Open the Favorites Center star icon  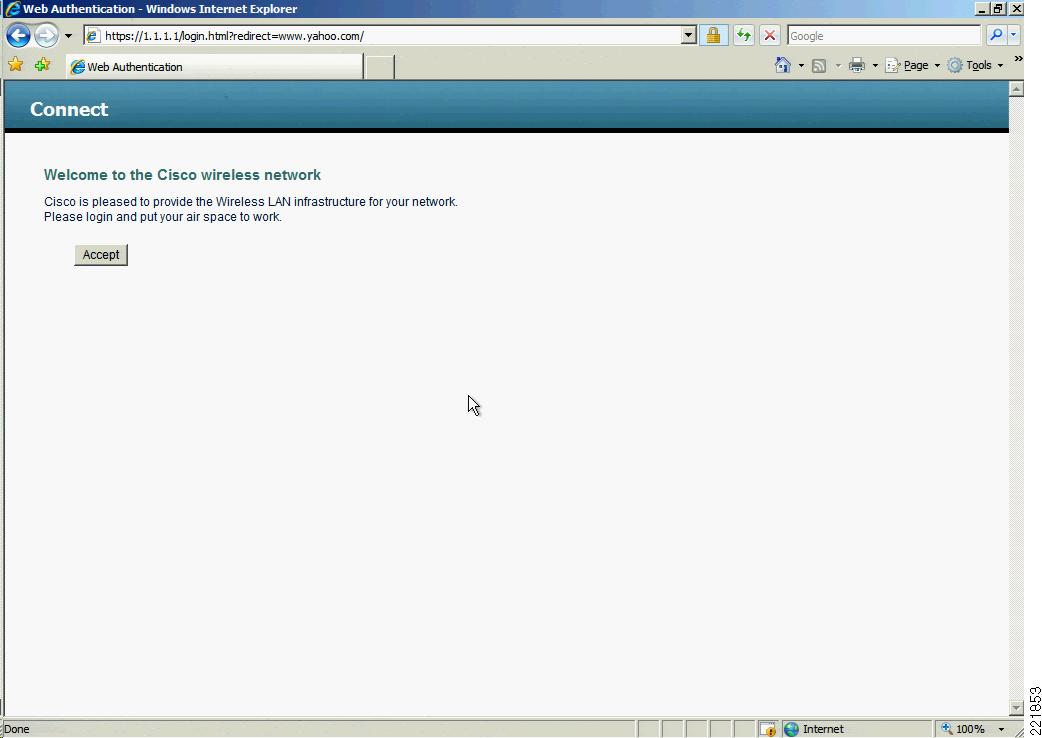pyautogui.click(x=16, y=64)
